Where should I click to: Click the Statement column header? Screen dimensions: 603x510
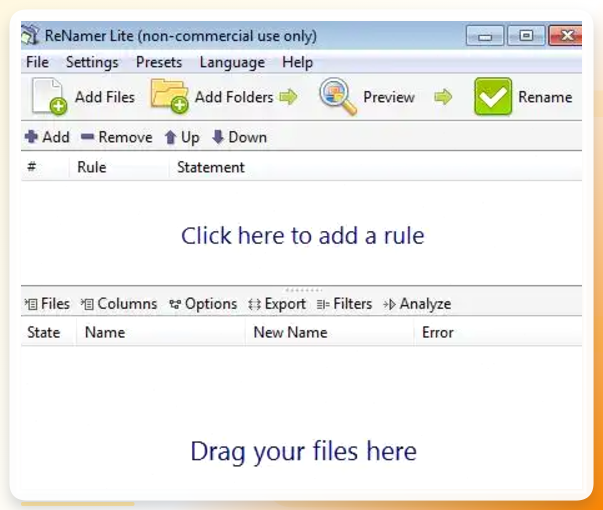tap(375, 167)
